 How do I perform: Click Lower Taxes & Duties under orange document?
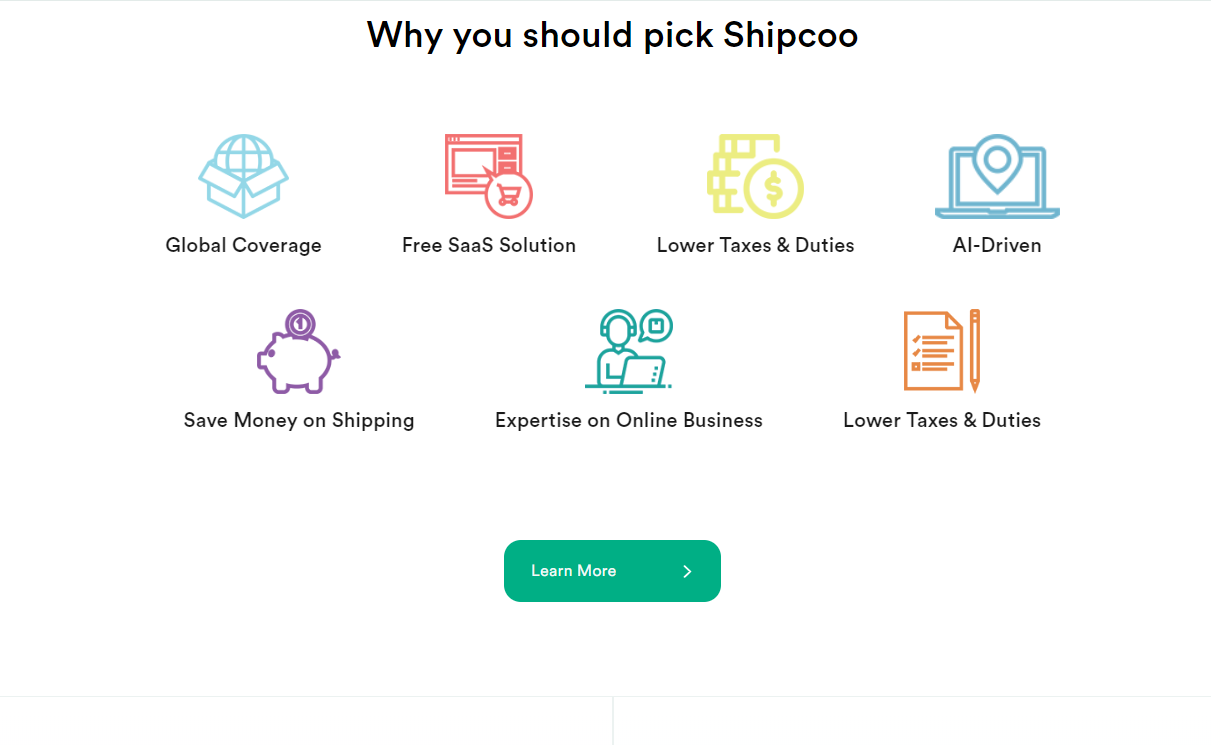[942, 420]
